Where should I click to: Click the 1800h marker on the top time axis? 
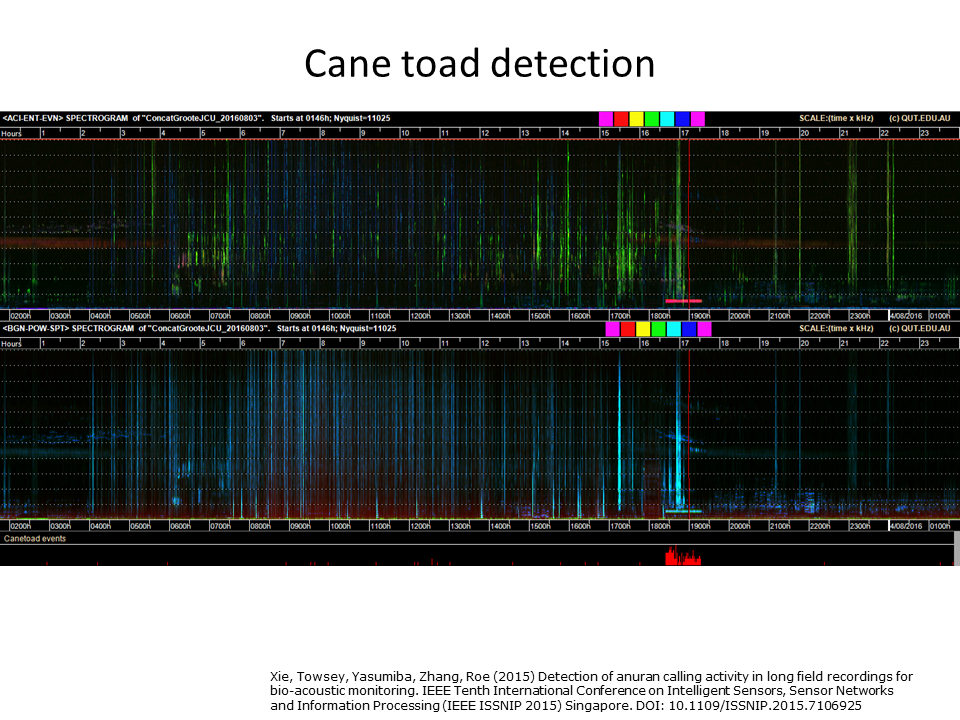(660, 316)
